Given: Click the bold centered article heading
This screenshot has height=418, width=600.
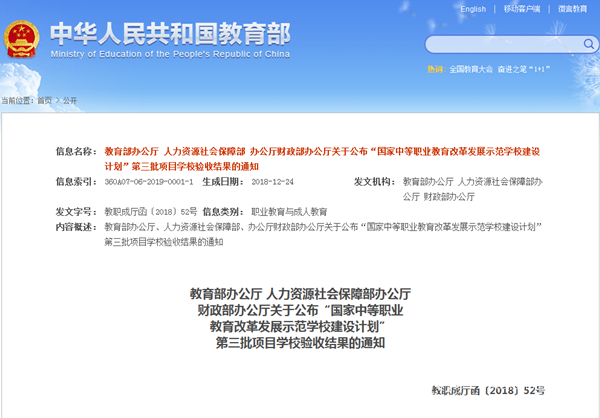Looking at the screenshot, I should (300, 318).
